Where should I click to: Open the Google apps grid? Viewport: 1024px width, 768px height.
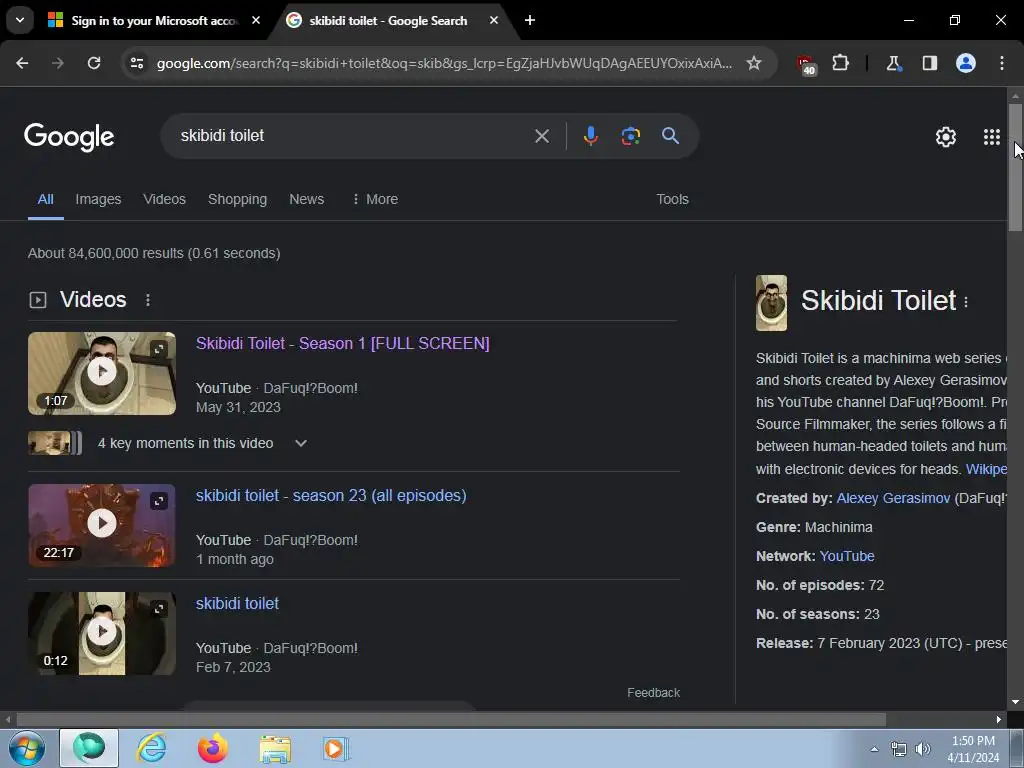[x=991, y=136]
